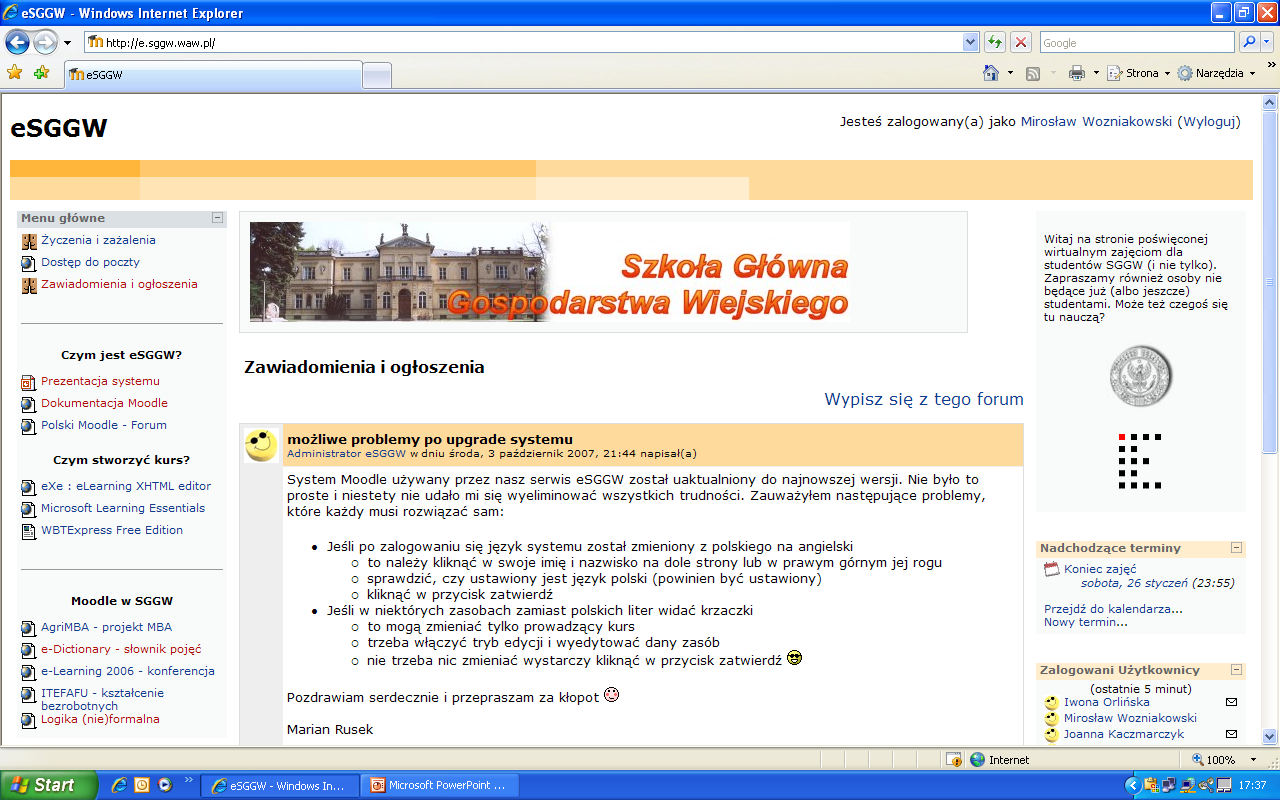The width and height of the screenshot is (1280, 800).
Task: Go forward with the browser Forward arrow
Action: (x=46, y=42)
